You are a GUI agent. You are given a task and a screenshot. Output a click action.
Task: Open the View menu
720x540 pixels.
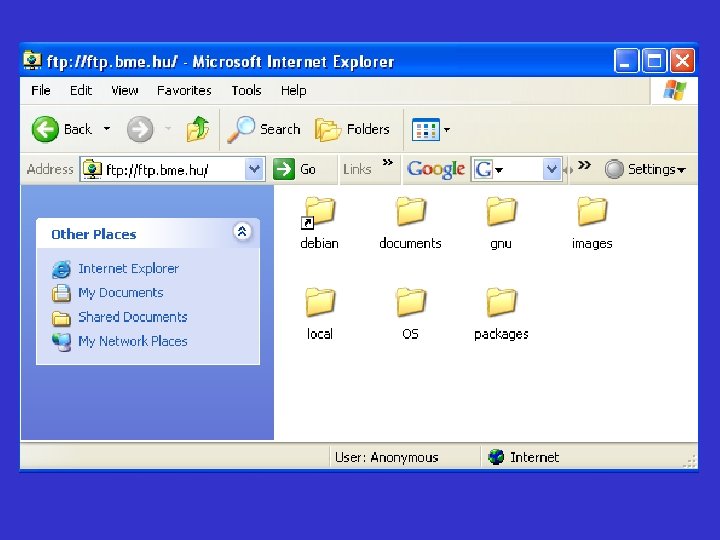pyautogui.click(x=124, y=90)
